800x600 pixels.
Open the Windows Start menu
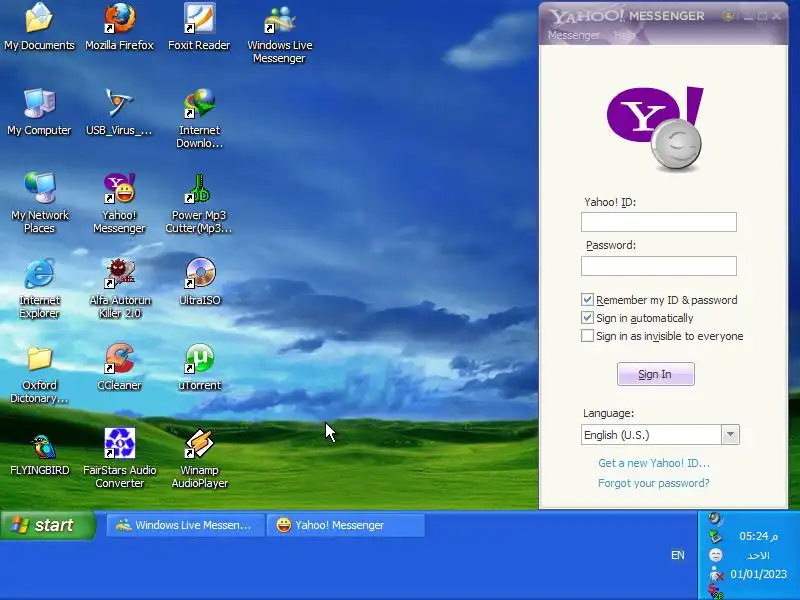coord(48,525)
